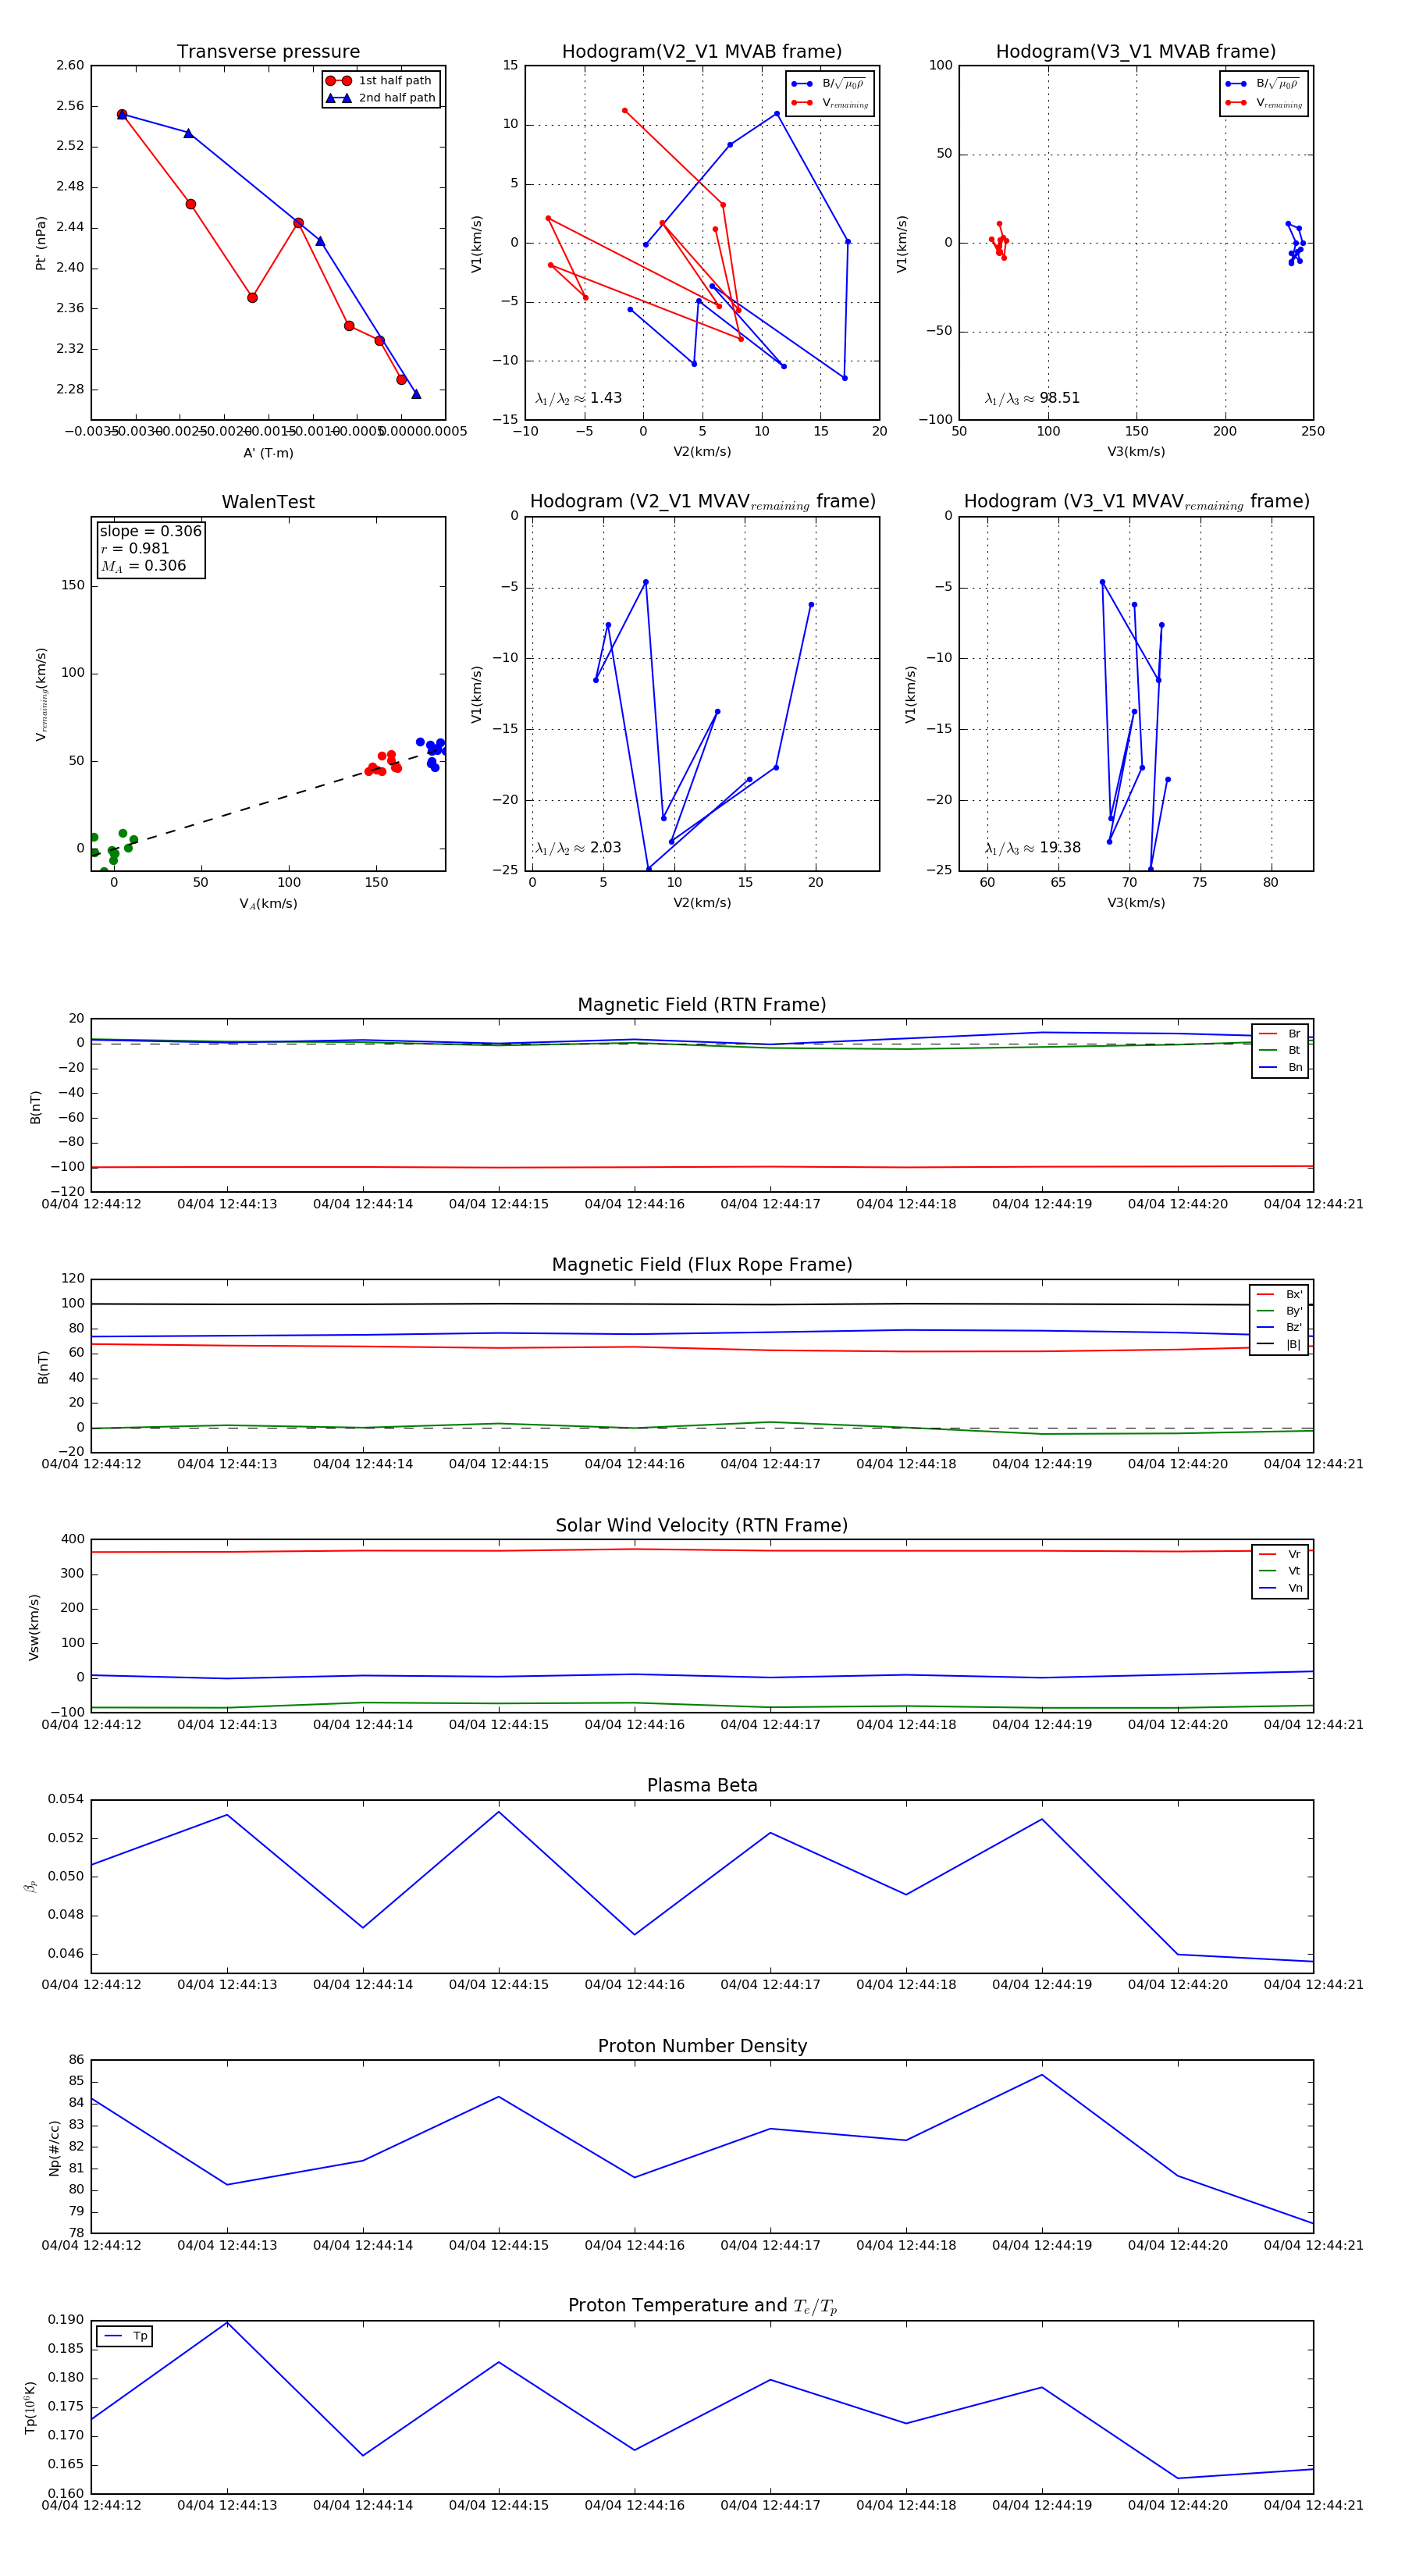Click the Hodogram V2_V1 MVAV remaining frame title
The width and height of the screenshot is (1405, 2576).
[702, 502]
